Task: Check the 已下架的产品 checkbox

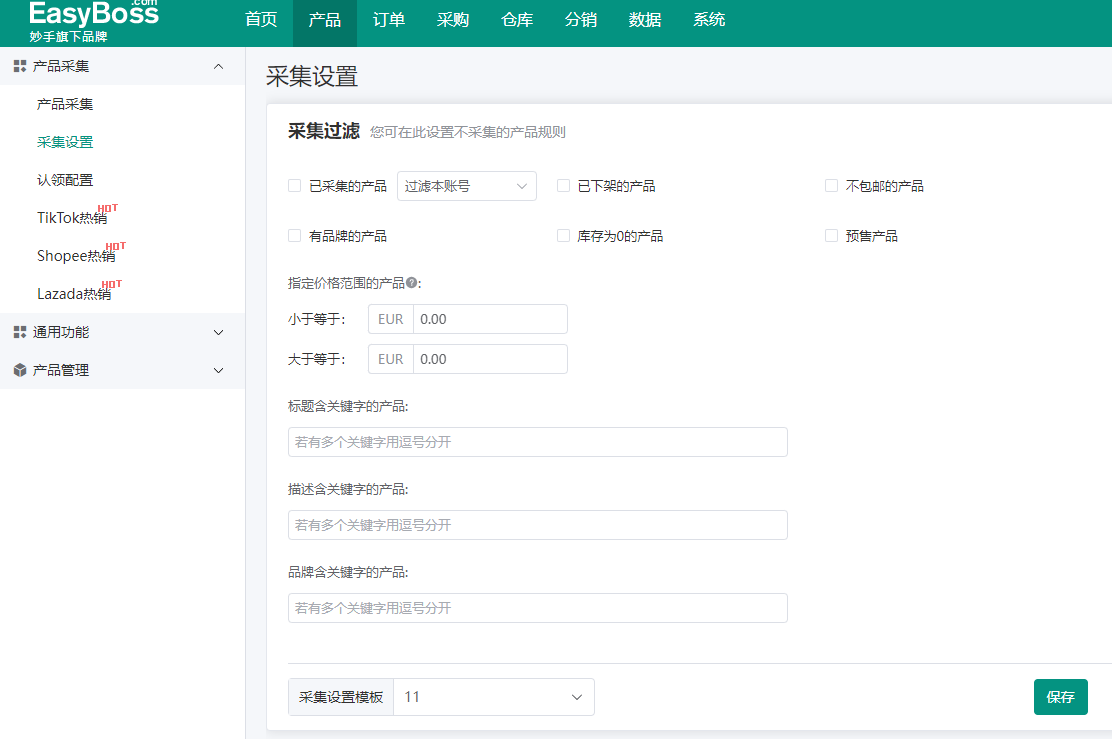Action: pyautogui.click(x=563, y=186)
